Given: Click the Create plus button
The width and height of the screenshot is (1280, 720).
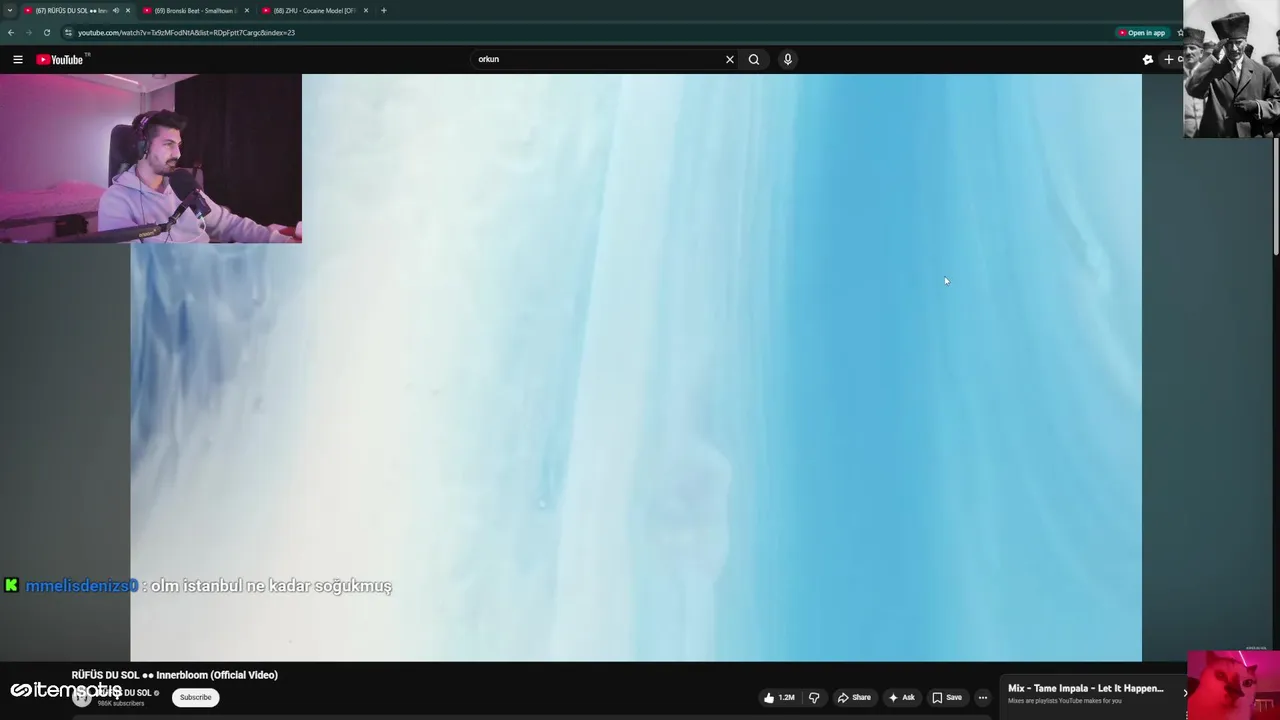Looking at the screenshot, I should click(1170, 59).
